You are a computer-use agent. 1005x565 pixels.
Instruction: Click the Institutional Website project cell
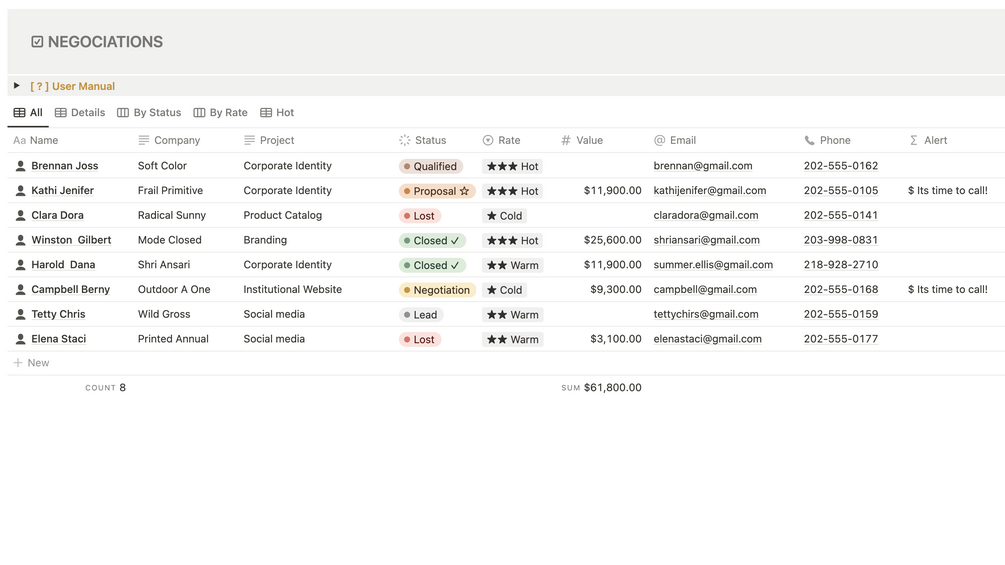point(292,290)
